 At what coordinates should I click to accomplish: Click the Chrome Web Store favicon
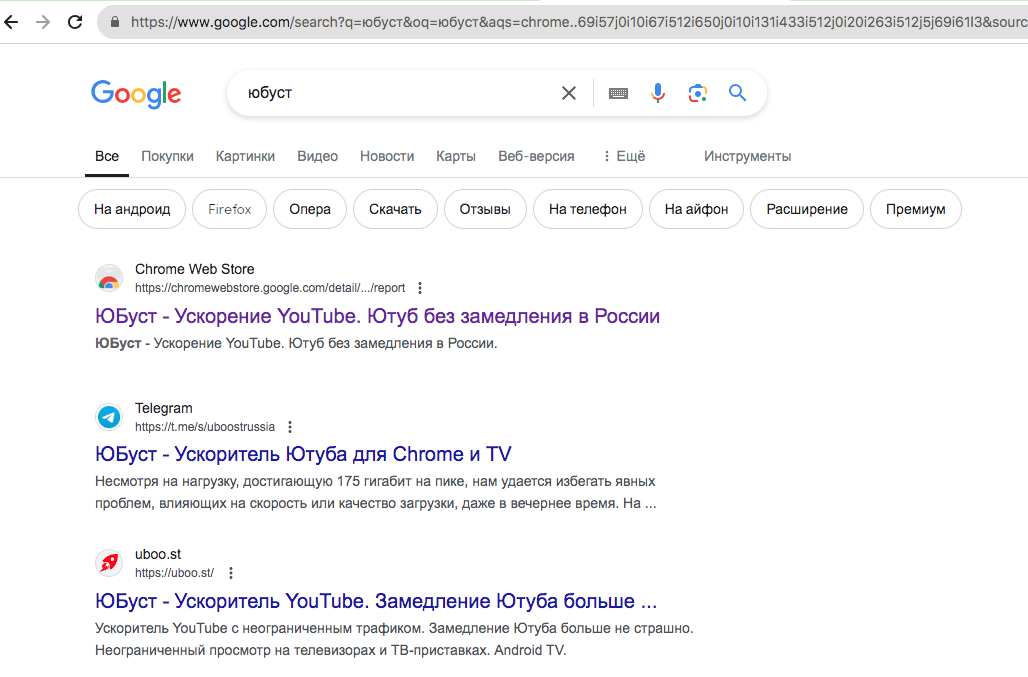click(x=109, y=279)
